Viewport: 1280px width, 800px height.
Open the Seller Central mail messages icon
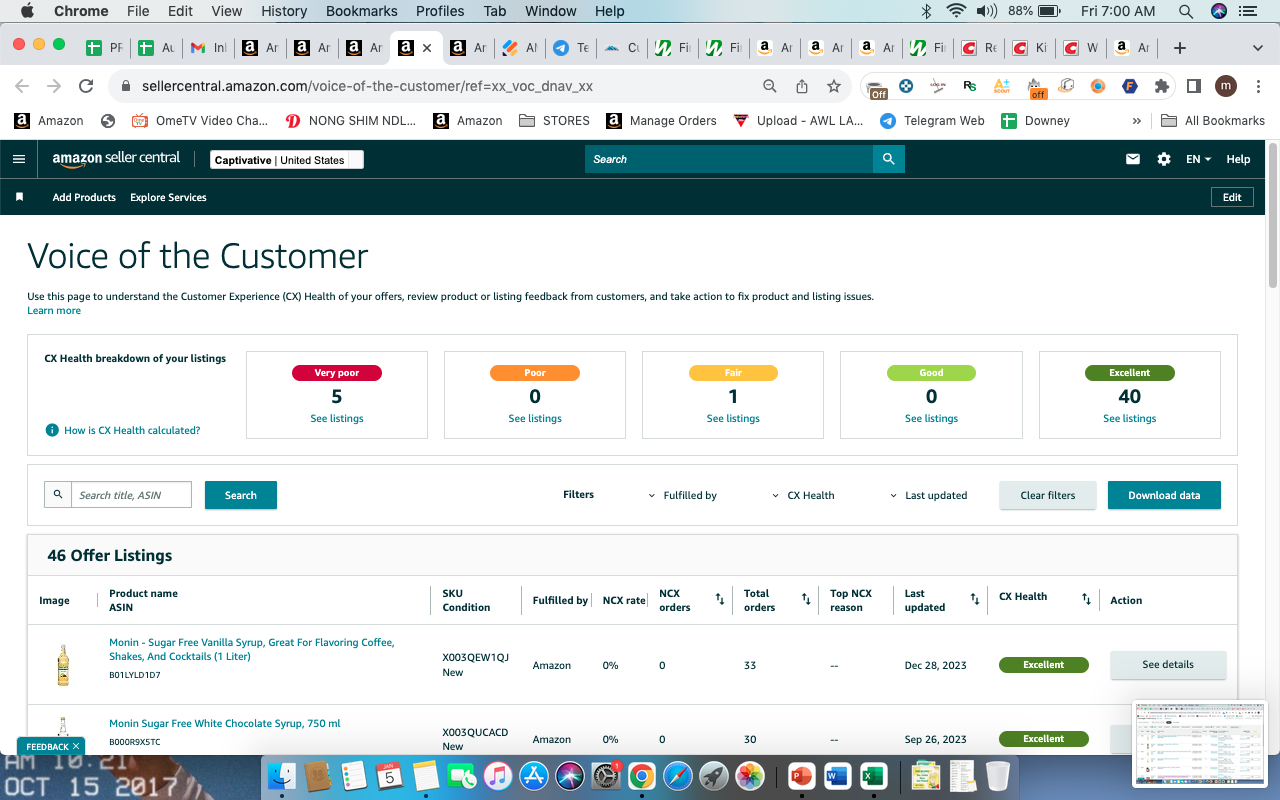coord(1133,159)
